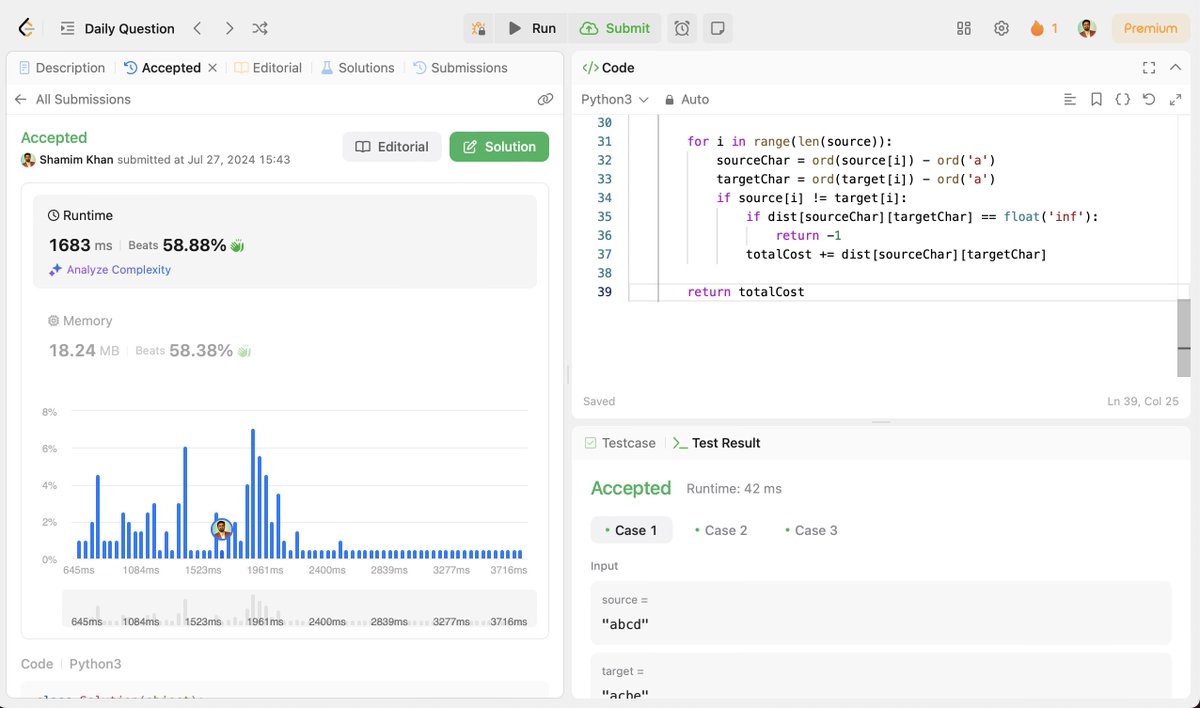
Task: Open the Python3 language dropdown
Action: pyautogui.click(x=615, y=99)
